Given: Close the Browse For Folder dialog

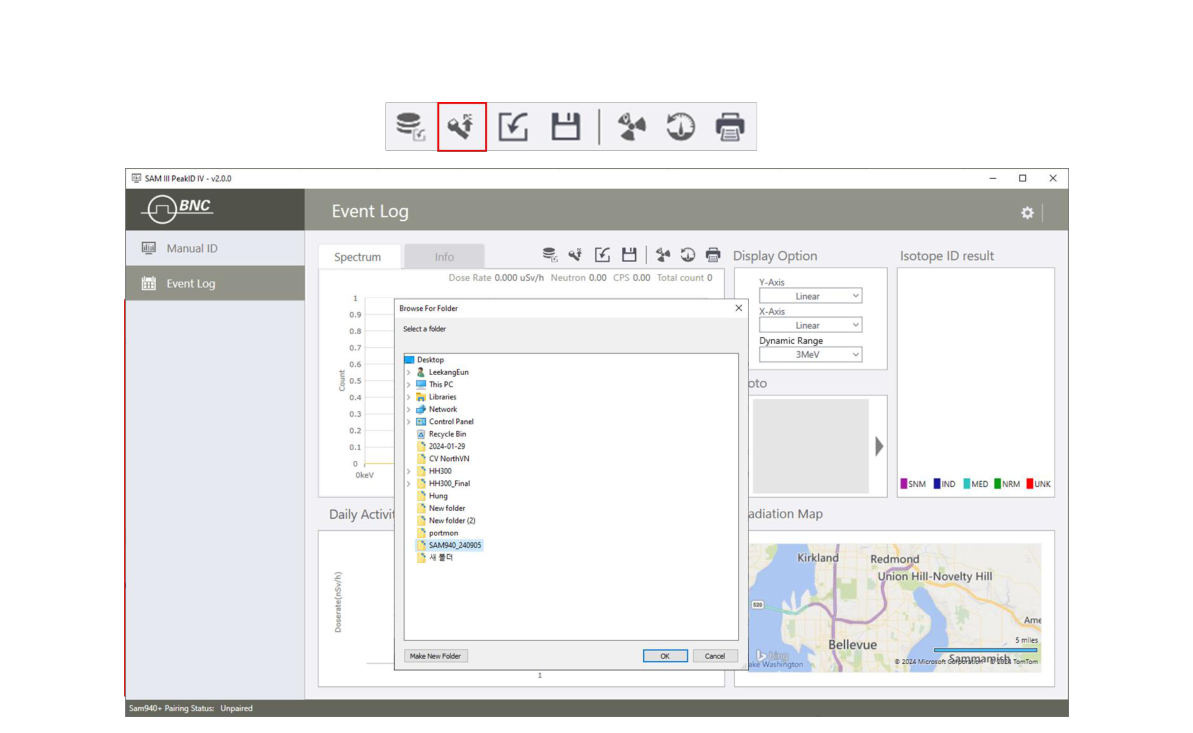Looking at the screenshot, I should [x=738, y=308].
